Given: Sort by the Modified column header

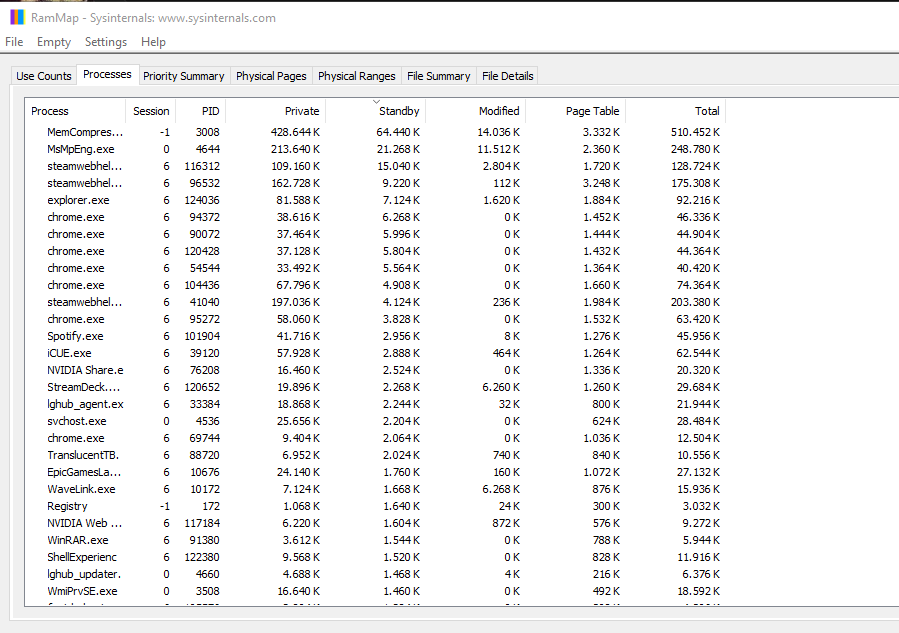Looking at the screenshot, I should (475, 111).
